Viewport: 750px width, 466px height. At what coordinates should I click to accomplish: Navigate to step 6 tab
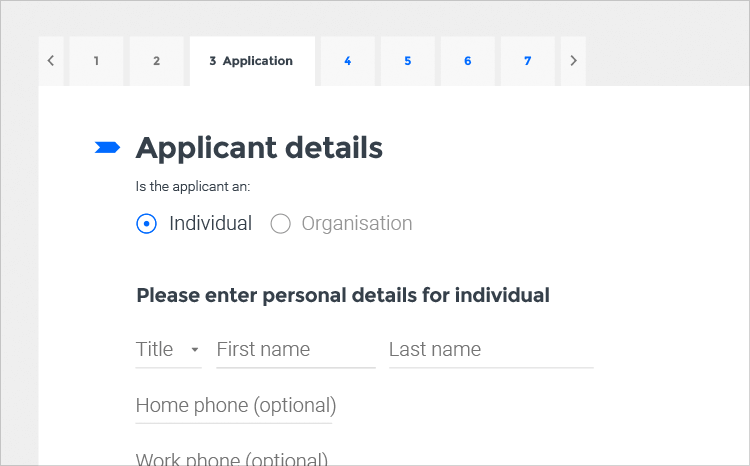coord(468,61)
